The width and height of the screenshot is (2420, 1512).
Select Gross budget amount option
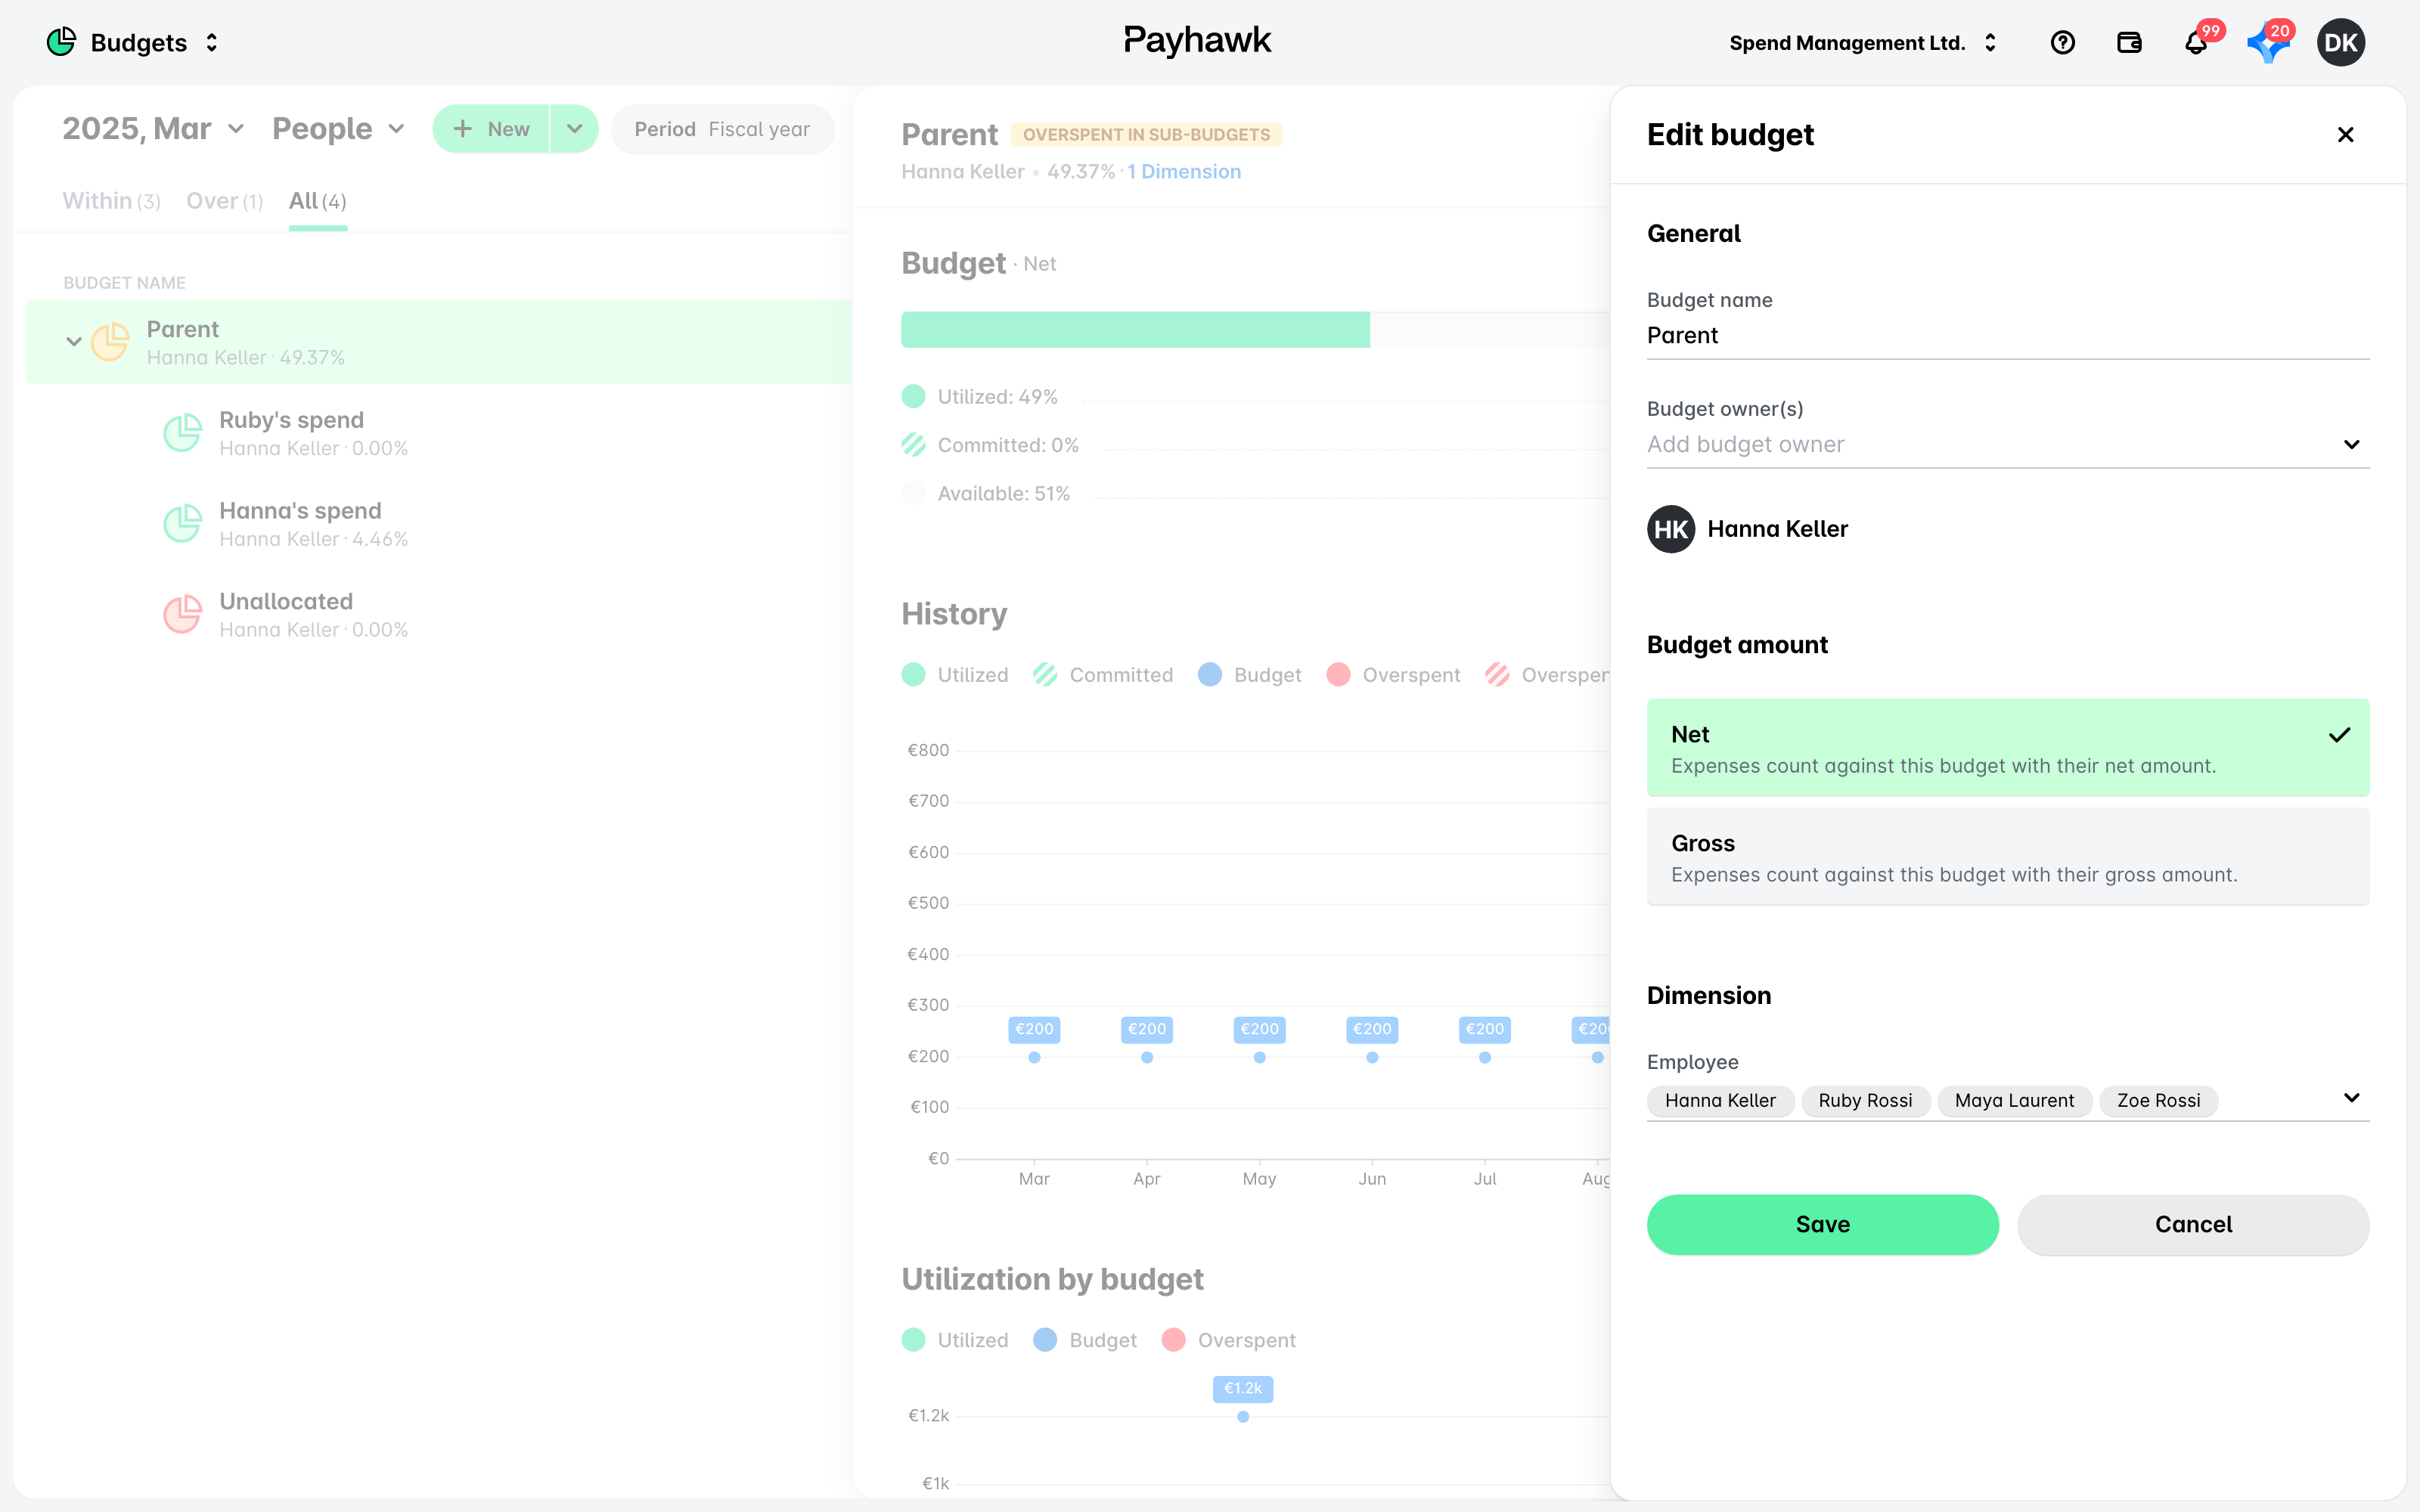2008,856
